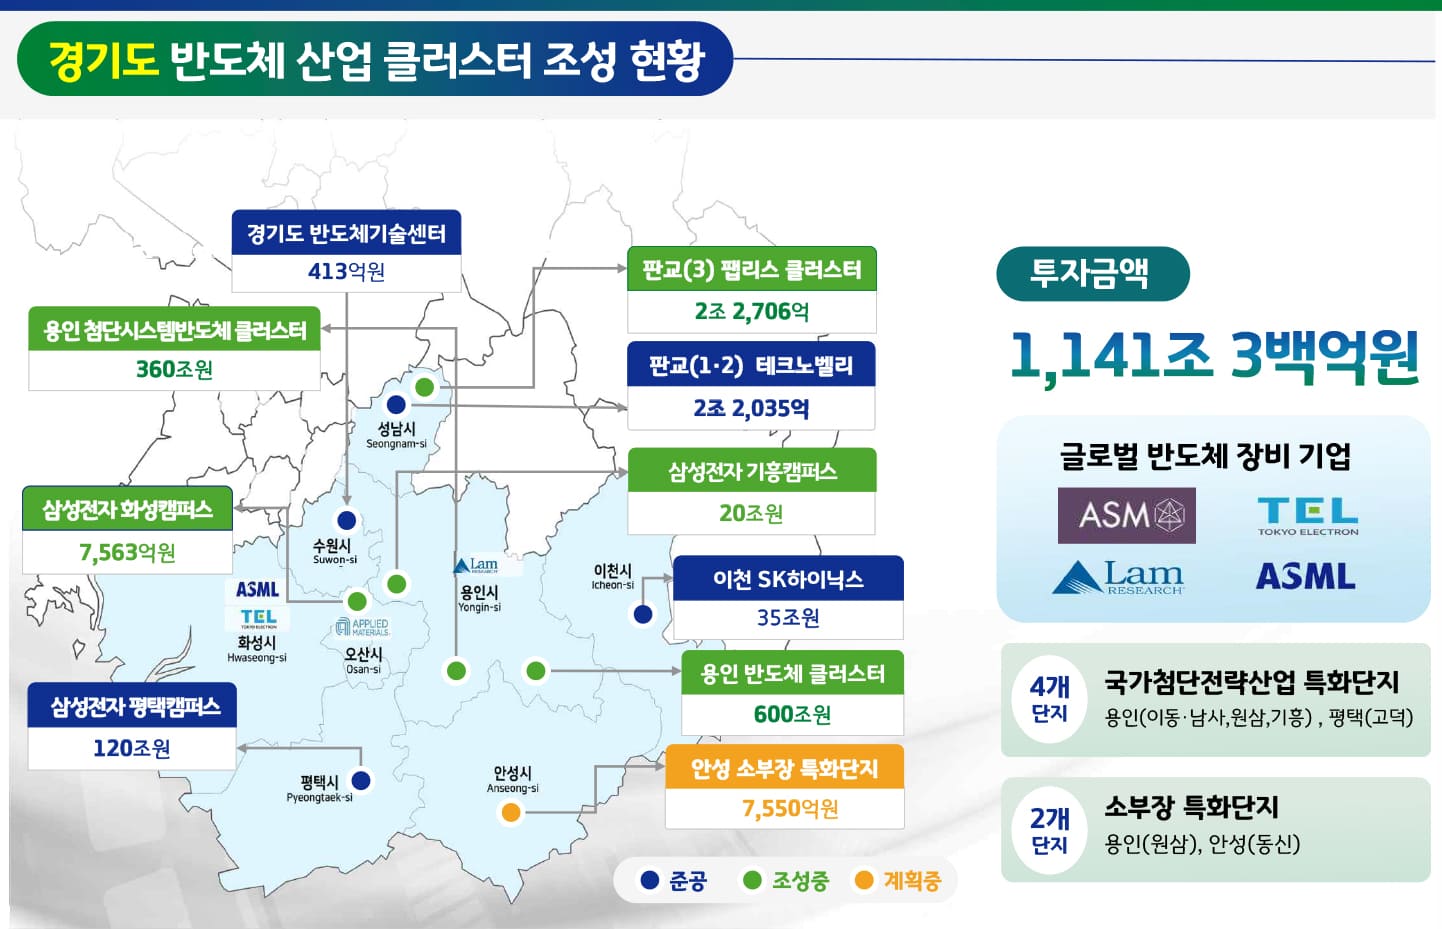Viewport: 1442px width, 929px height.
Task: Click the title 경기도 반도체 산업 클러스터 조성 현황
Action: point(376,59)
